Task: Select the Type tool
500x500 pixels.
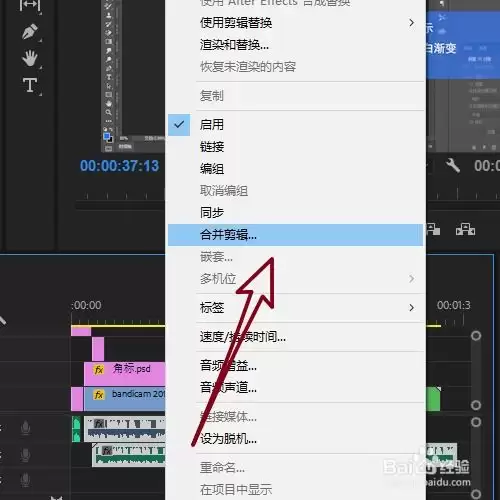Action: (x=30, y=85)
